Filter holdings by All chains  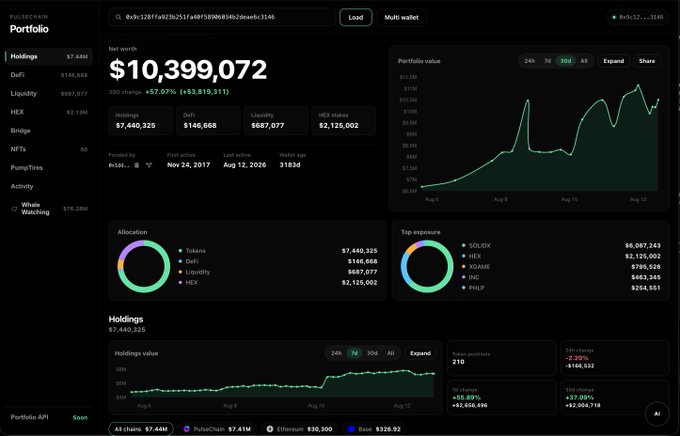coord(141,429)
